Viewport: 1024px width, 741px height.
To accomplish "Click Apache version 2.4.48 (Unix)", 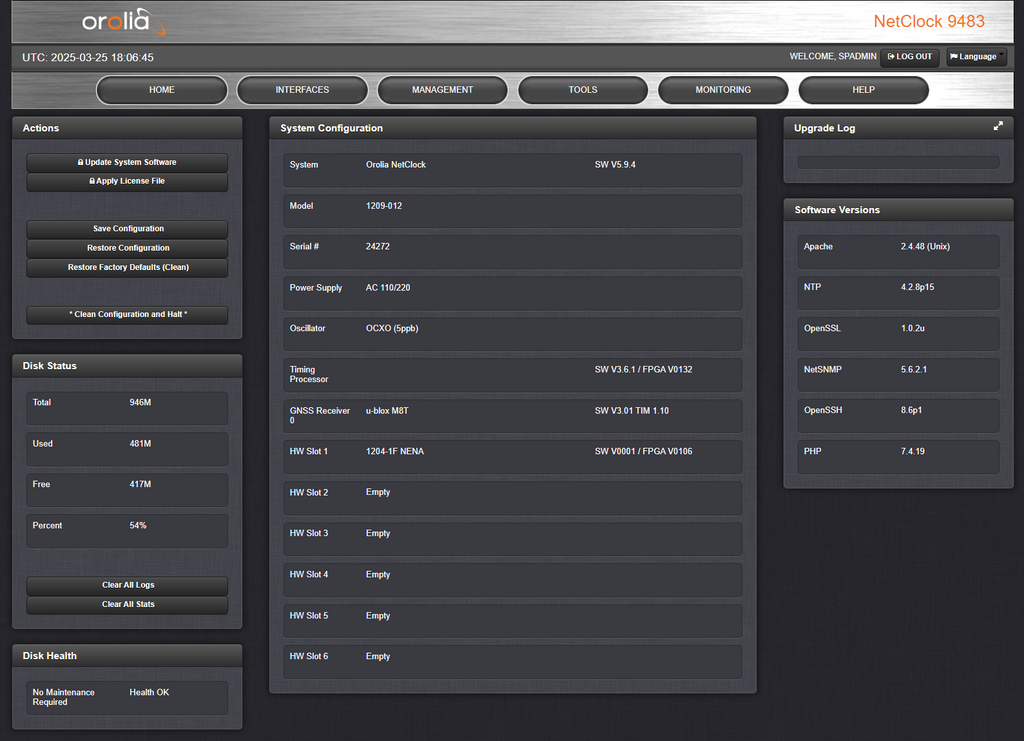I will 925,246.
